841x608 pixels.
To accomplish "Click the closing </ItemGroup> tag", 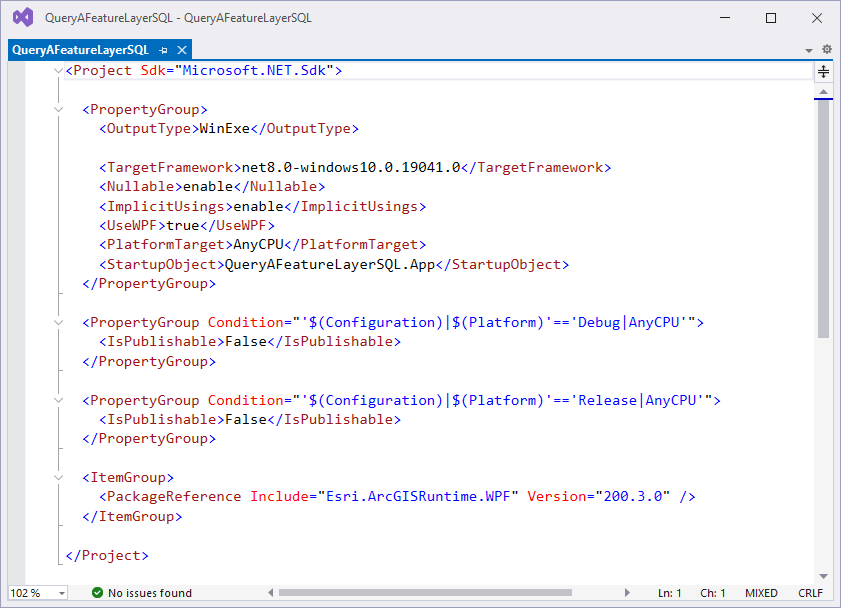I will (x=132, y=516).
